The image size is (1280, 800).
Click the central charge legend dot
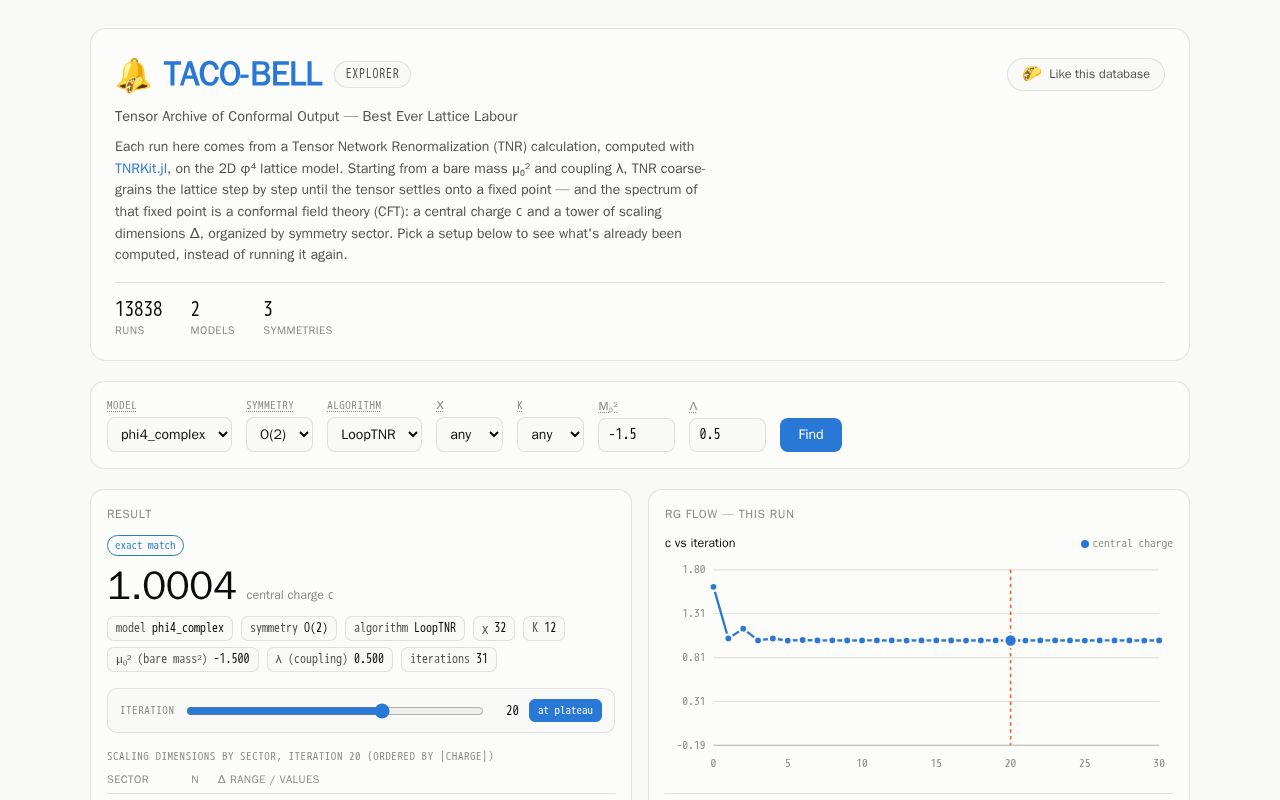(x=1085, y=544)
